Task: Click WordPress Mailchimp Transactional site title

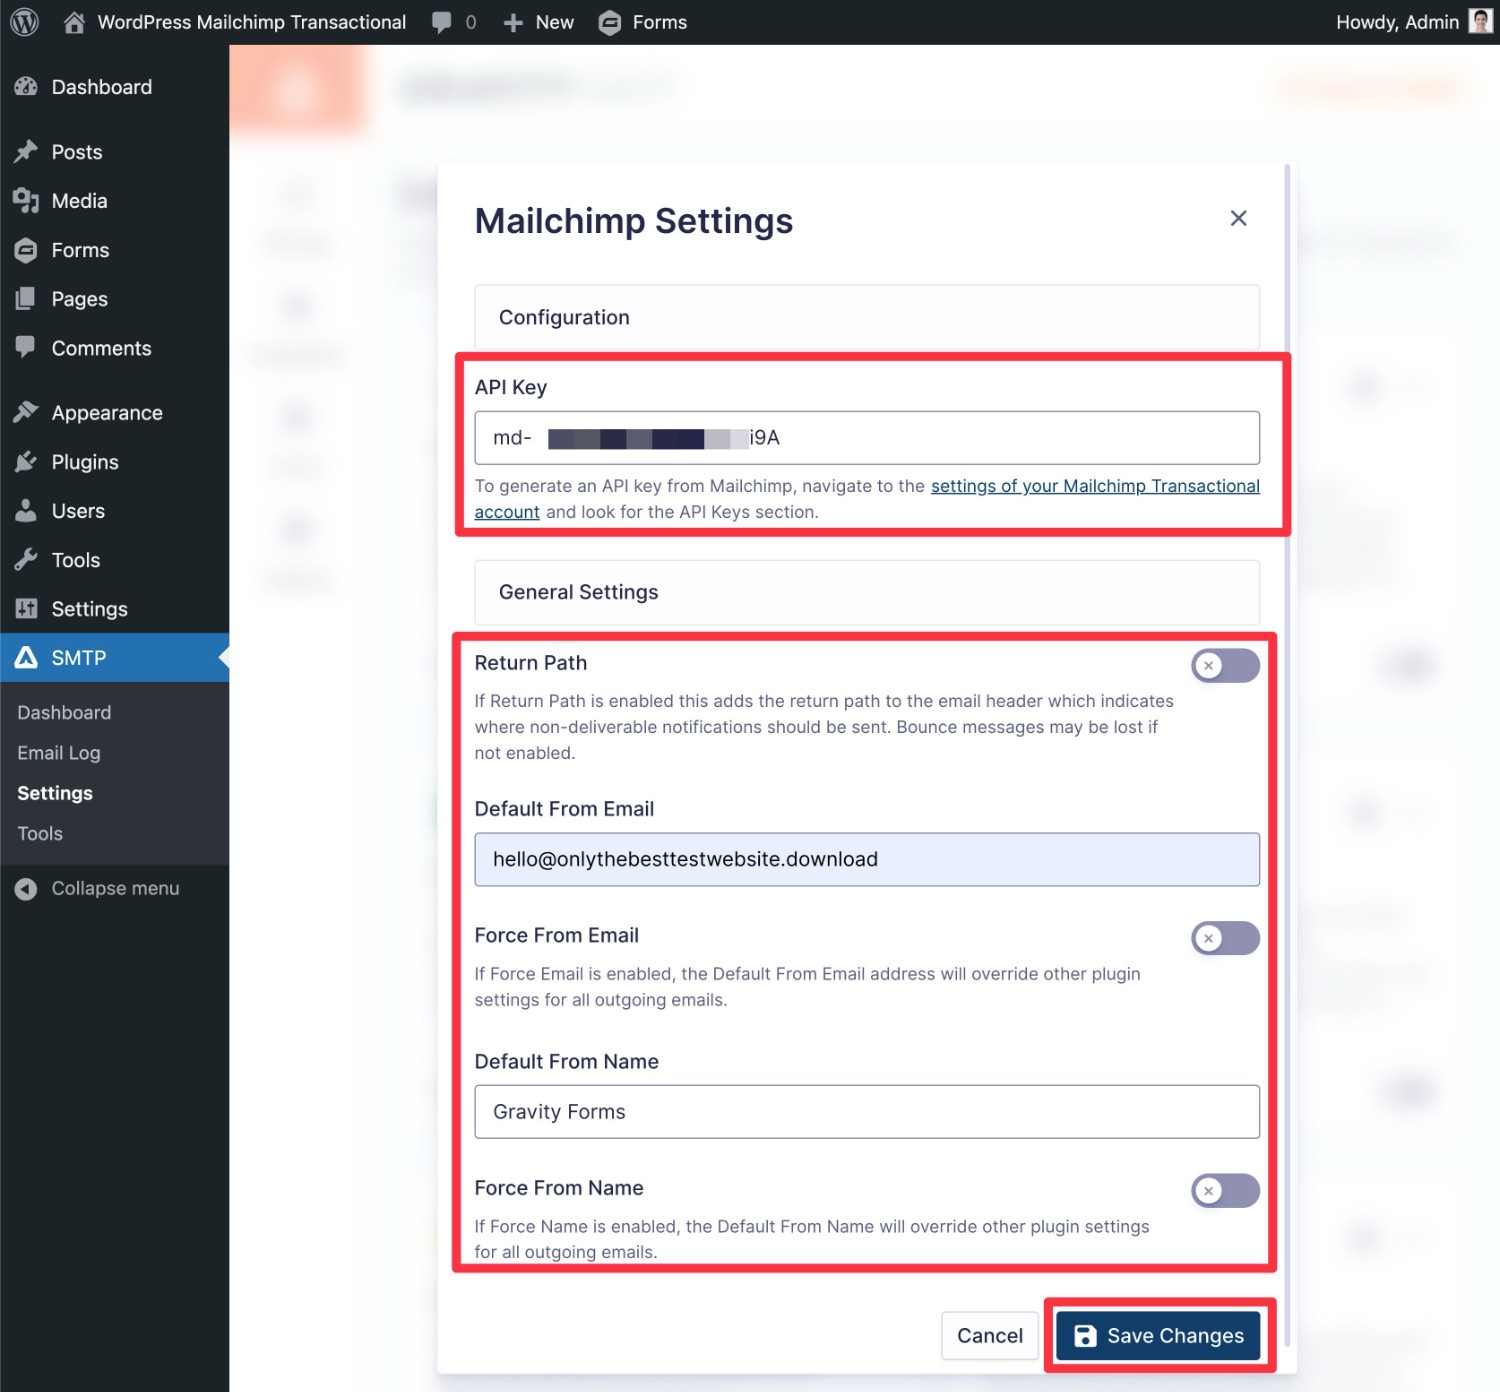Action: [x=251, y=22]
